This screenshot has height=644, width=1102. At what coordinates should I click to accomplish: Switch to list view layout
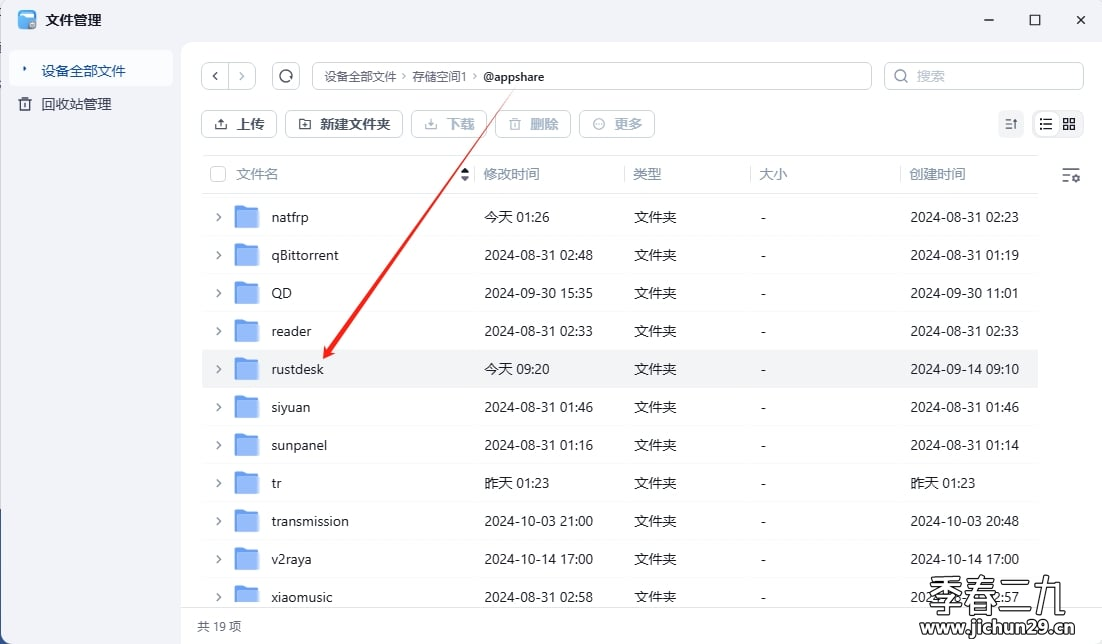(1046, 124)
